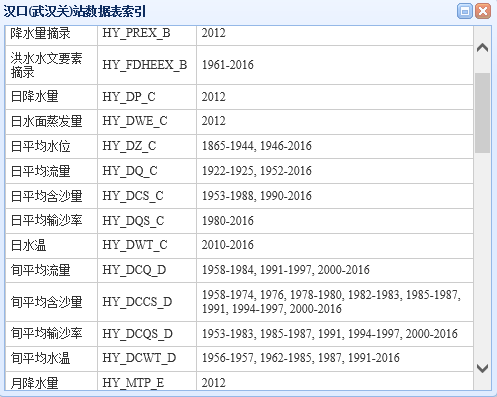The width and height of the screenshot is (497, 397).
Task: Click the HY_DQS_C code cell
Action: [x=147, y=221]
